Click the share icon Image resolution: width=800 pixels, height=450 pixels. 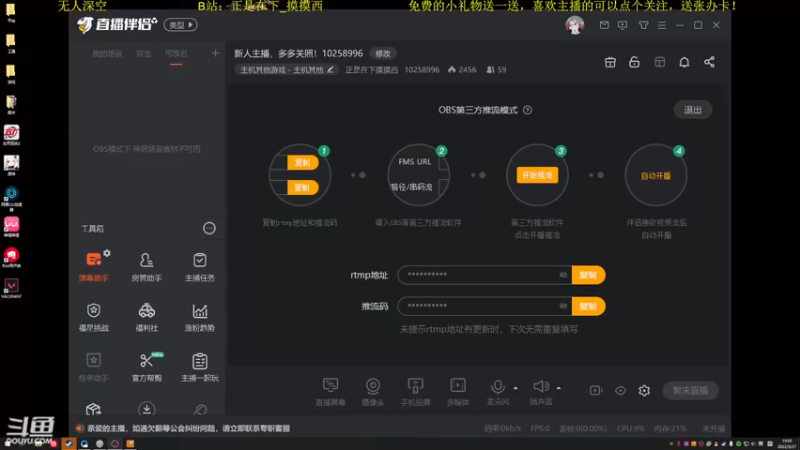pos(709,62)
